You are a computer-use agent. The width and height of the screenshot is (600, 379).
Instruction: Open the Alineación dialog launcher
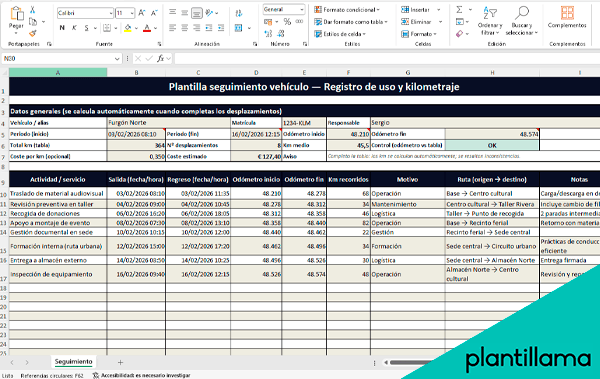pyautogui.click(x=255, y=44)
